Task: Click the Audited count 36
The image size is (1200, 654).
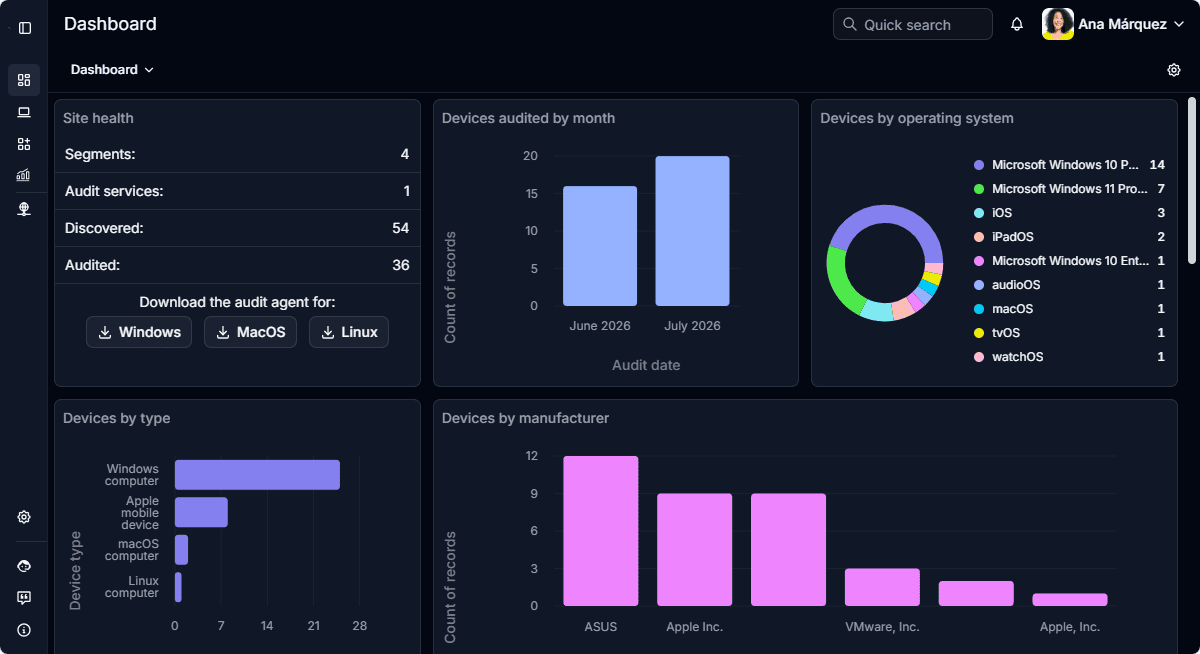Action: click(401, 265)
